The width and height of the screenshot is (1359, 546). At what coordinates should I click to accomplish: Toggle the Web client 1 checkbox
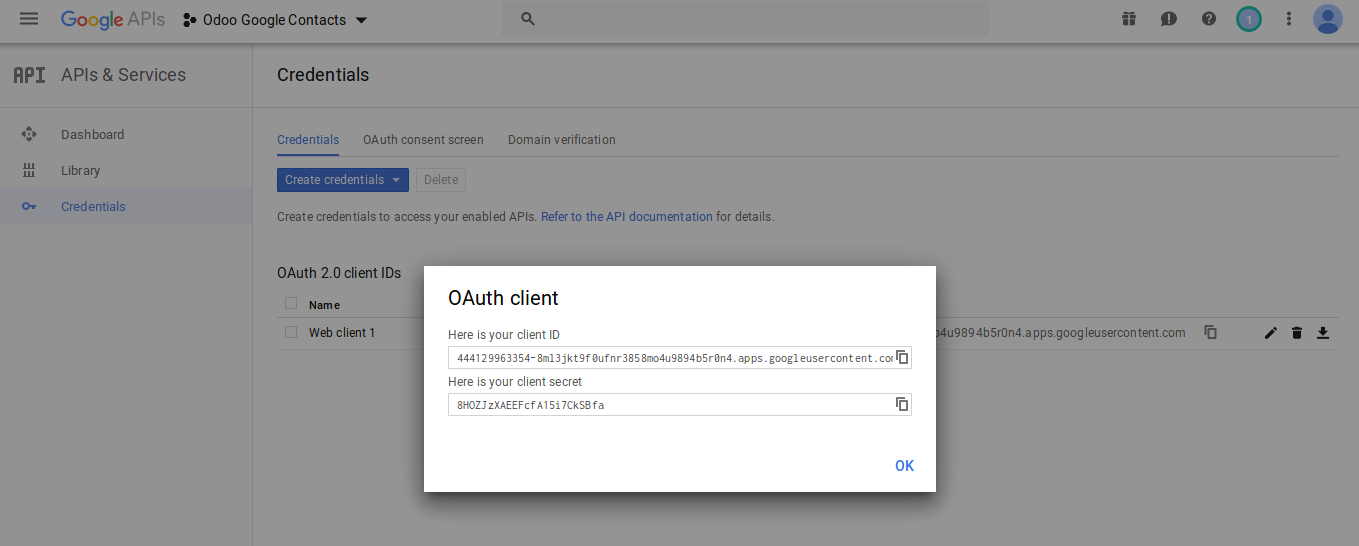point(291,332)
